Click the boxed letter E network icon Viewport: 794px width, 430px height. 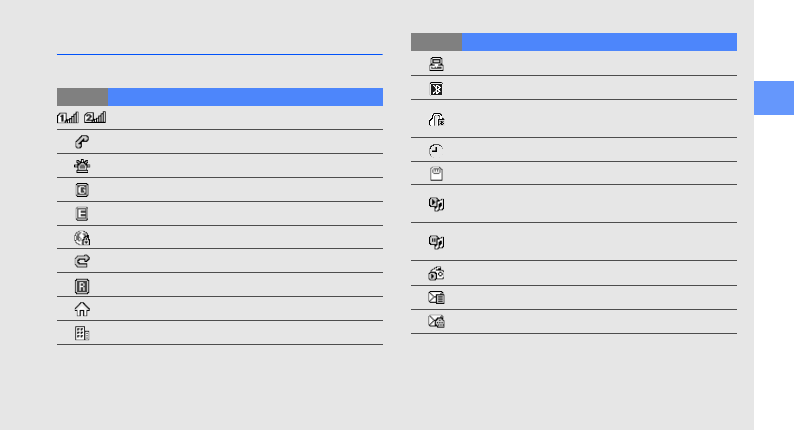82,213
